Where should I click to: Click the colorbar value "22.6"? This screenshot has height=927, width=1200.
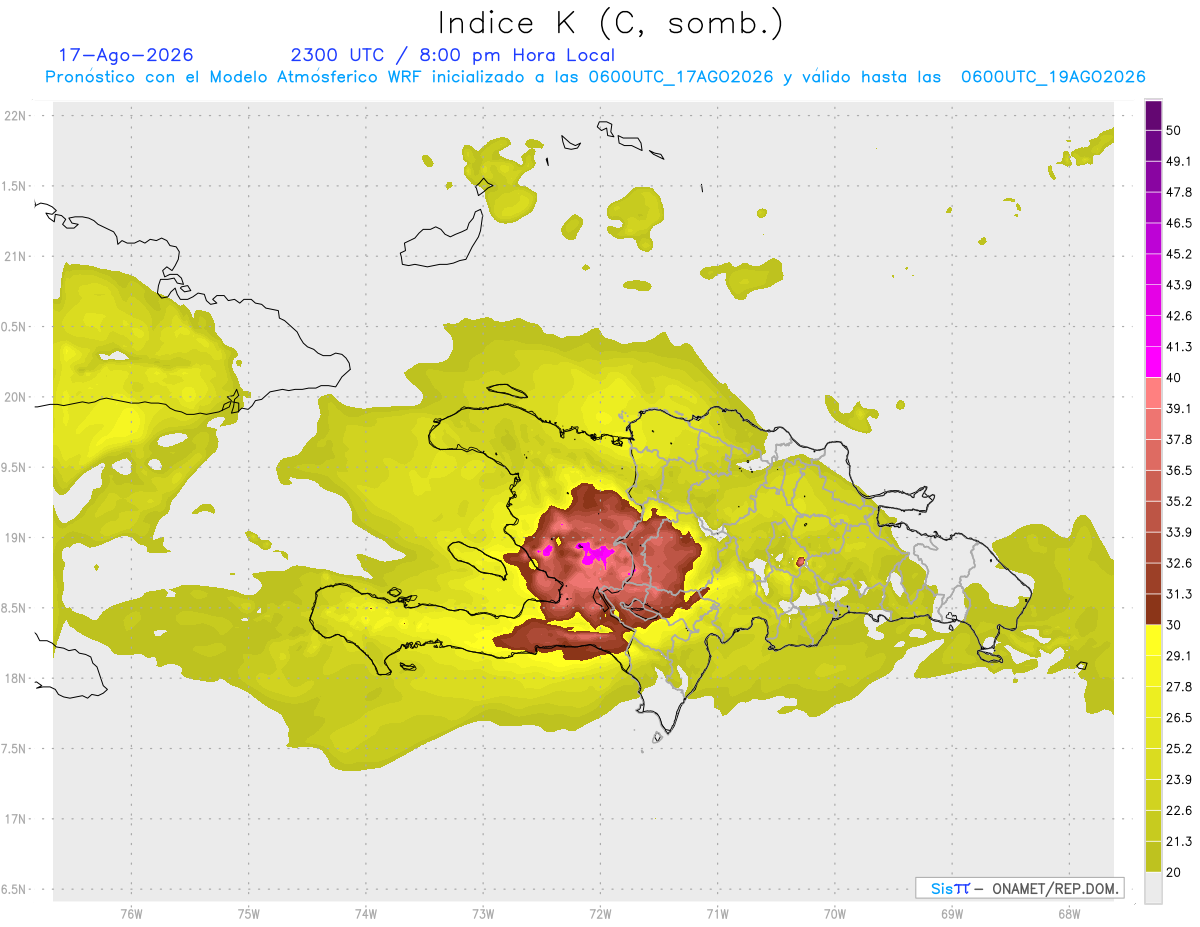tap(1178, 810)
